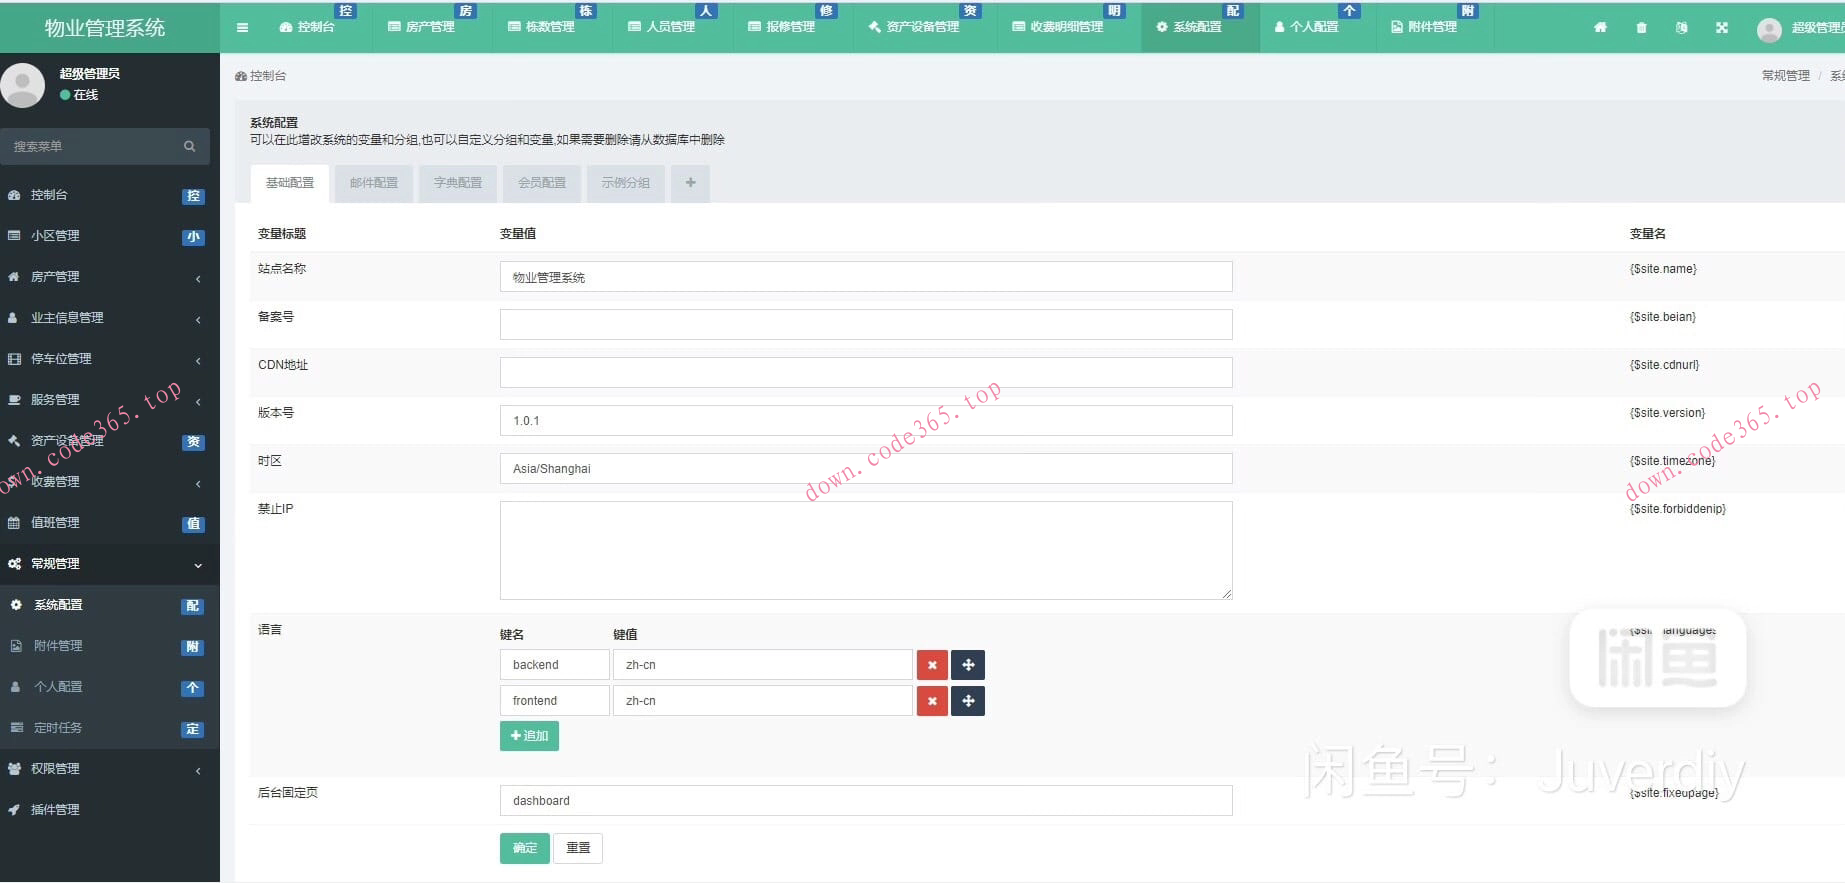1845x883 pixels.
Task: Expand the 业主信息管理 sidebar submenu
Action: click(198, 319)
